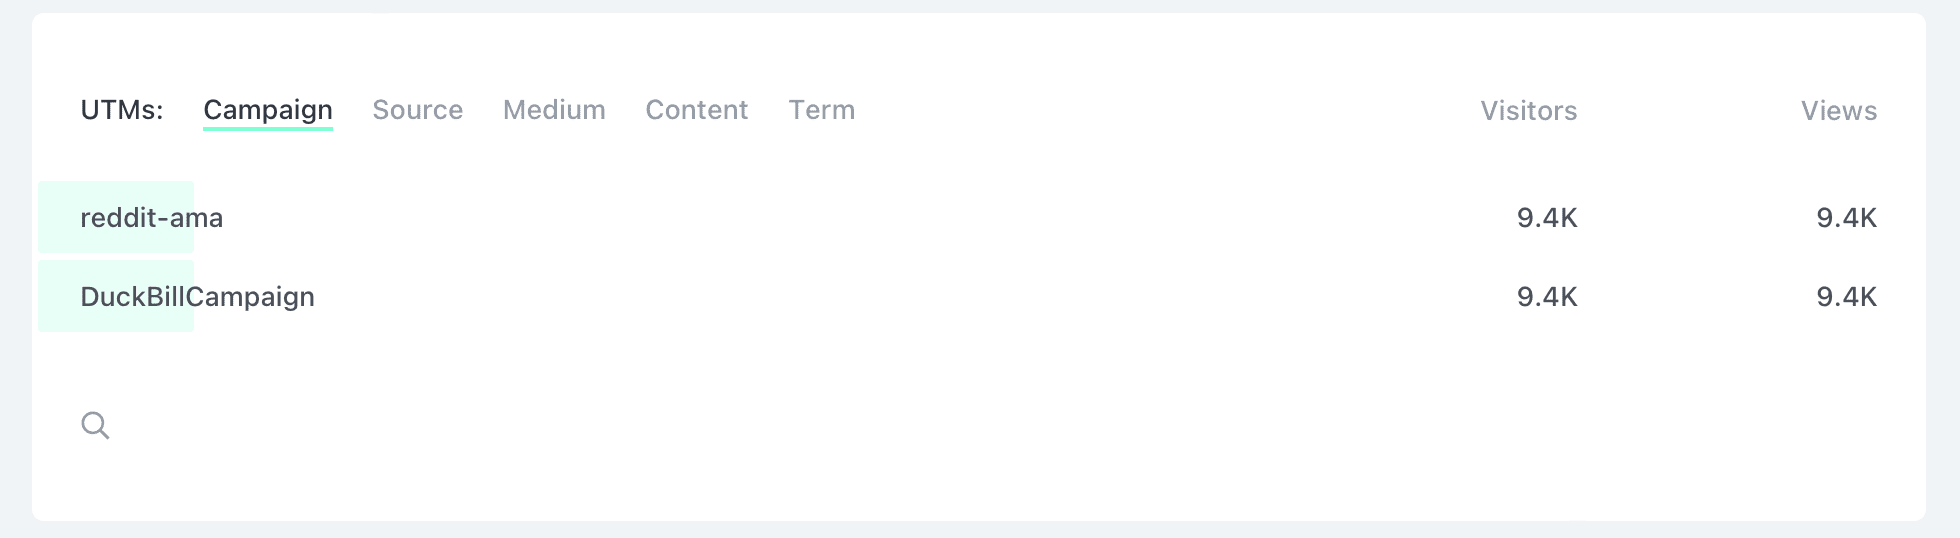1960x538 pixels.
Task: Click DuckBillCampaign's visitors count
Action: click(x=1546, y=297)
